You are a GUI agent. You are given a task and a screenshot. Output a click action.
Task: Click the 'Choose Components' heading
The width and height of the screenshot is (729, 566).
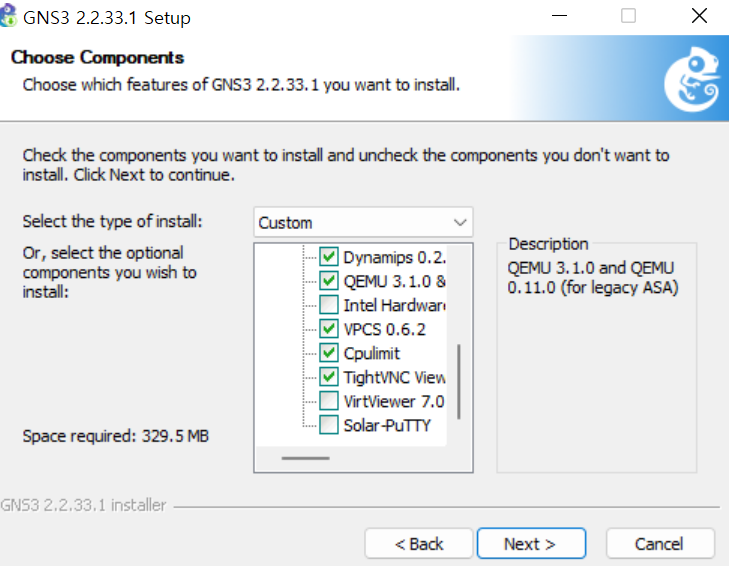[x=98, y=57]
